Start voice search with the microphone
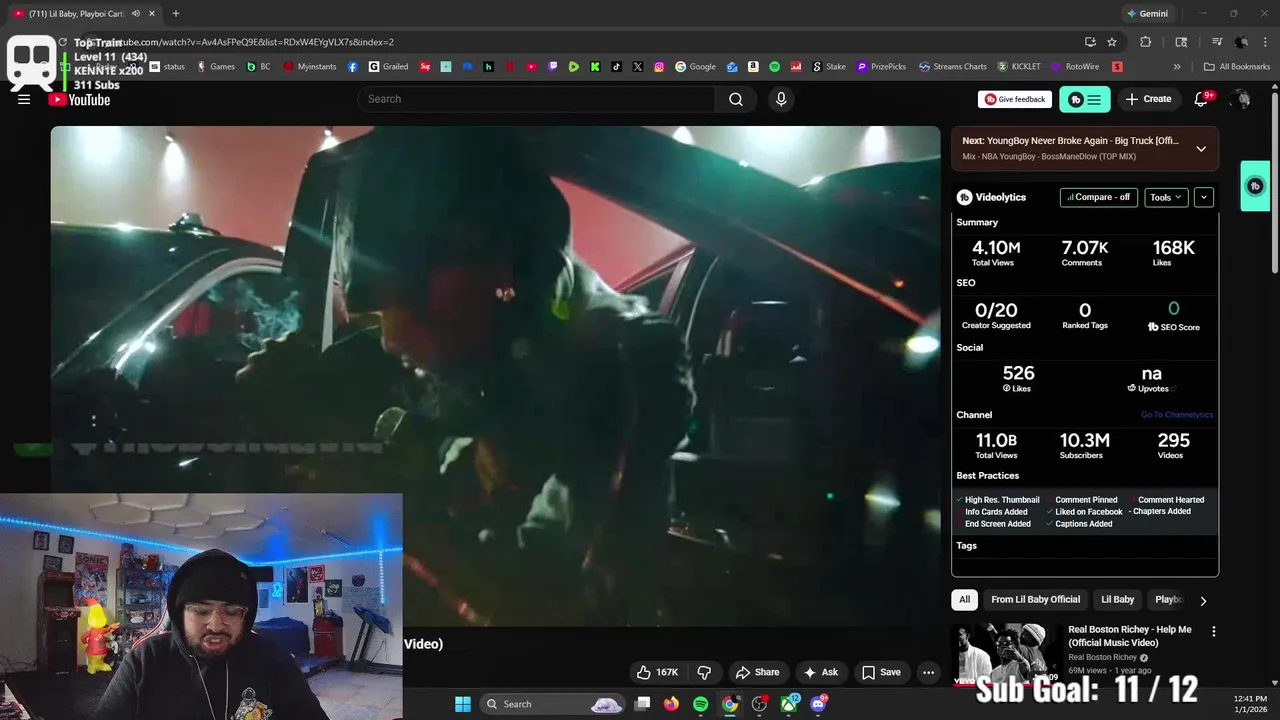The height and width of the screenshot is (720, 1280). pyautogui.click(x=781, y=99)
